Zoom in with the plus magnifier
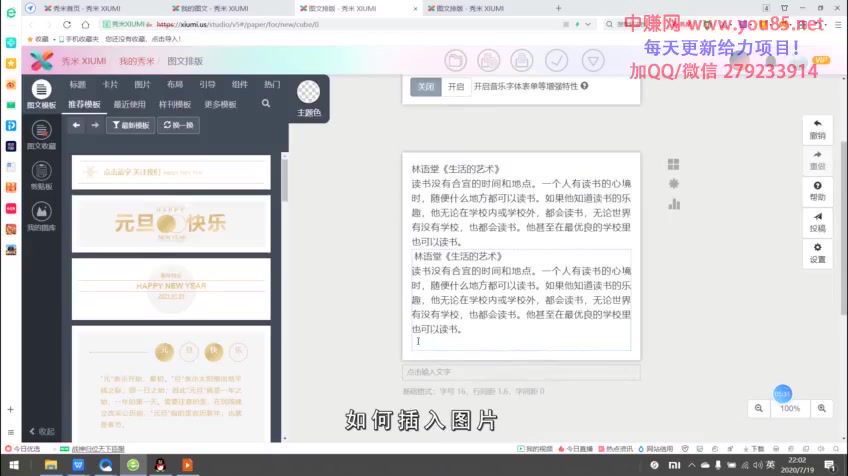This screenshot has width=848, height=476. tap(822, 408)
